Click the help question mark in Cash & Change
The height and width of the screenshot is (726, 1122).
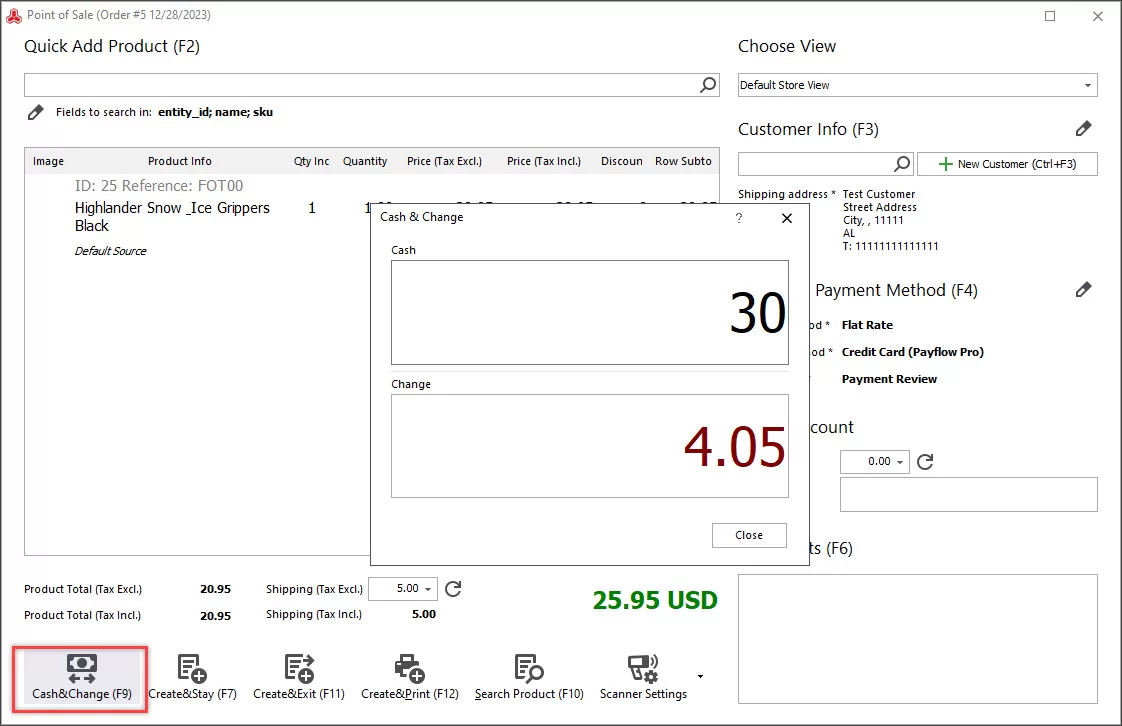pyautogui.click(x=739, y=218)
